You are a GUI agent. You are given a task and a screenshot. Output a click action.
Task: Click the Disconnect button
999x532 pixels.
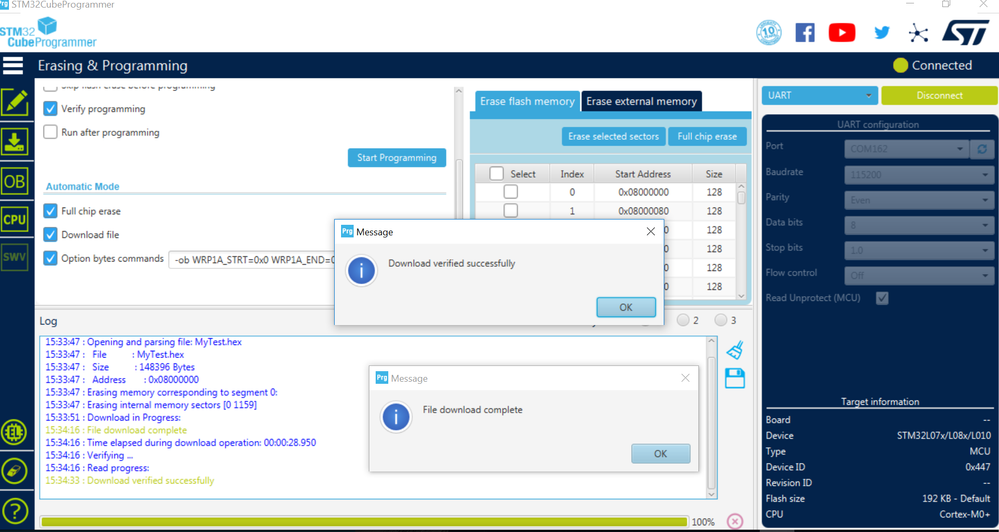940,96
